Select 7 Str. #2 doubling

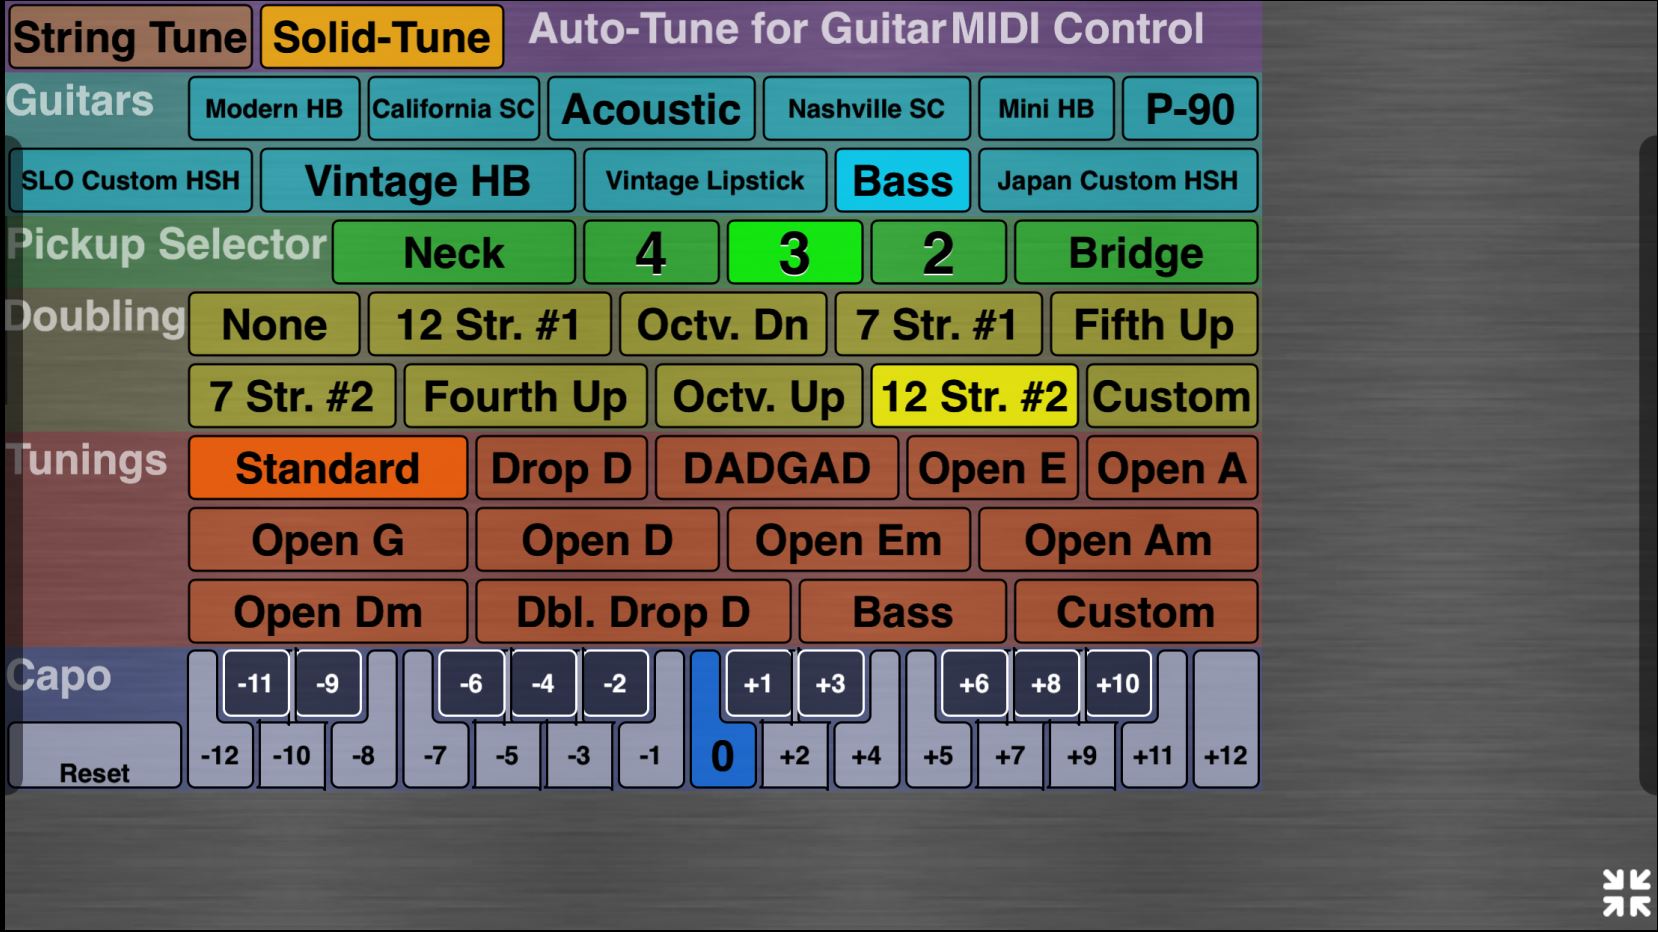coord(292,396)
